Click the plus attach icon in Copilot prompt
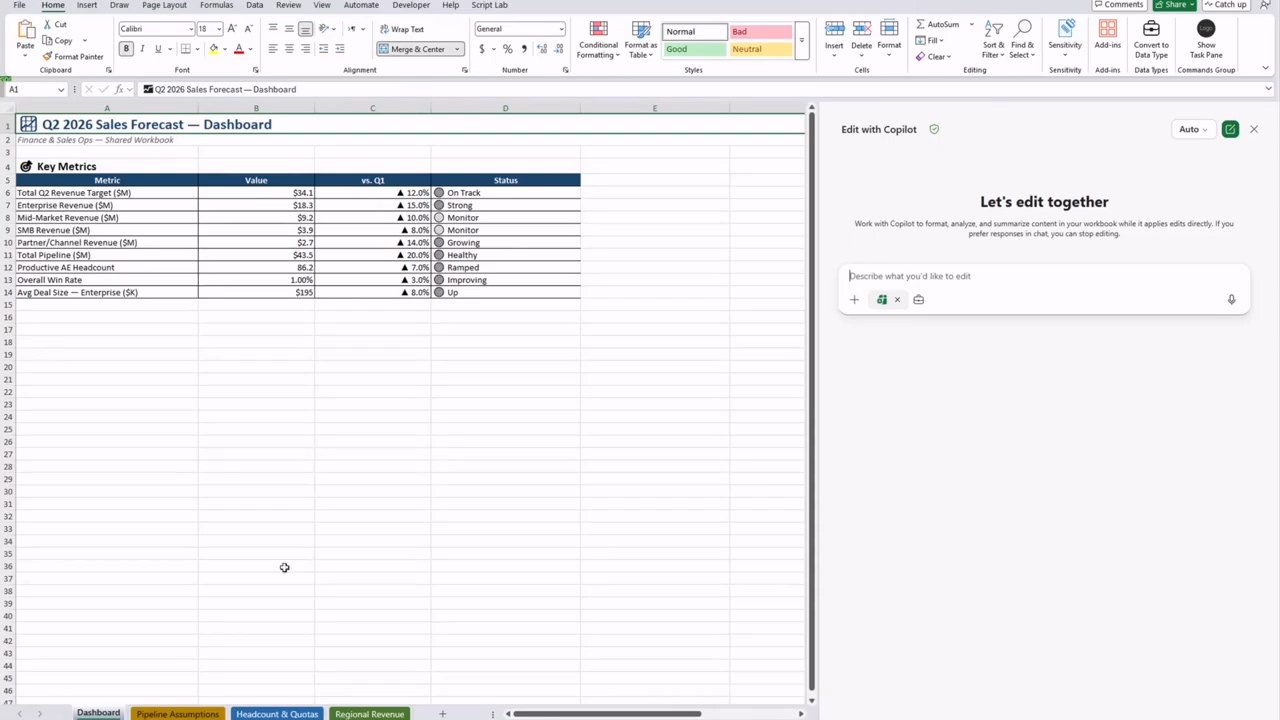Viewport: 1280px width, 720px height. coord(854,299)
